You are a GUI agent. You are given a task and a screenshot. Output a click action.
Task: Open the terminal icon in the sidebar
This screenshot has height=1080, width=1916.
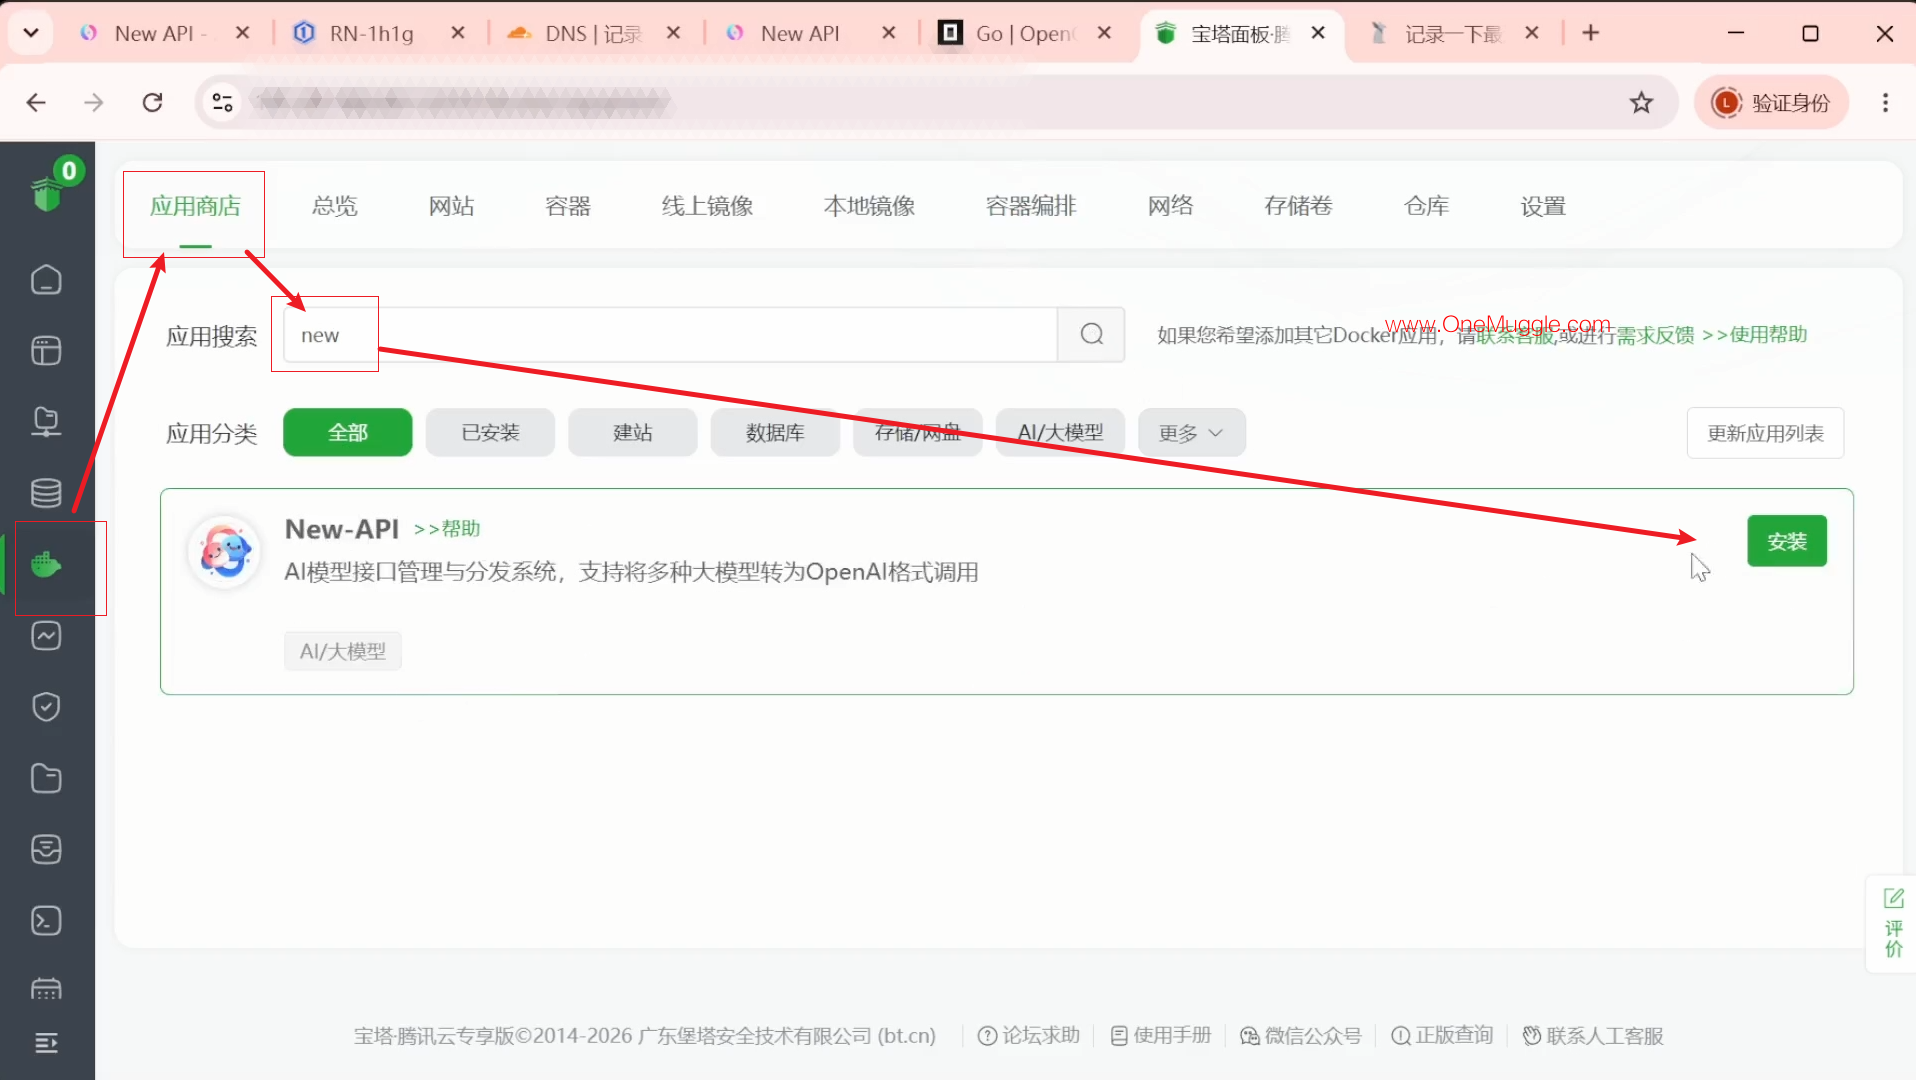click(x=46, y=920)
